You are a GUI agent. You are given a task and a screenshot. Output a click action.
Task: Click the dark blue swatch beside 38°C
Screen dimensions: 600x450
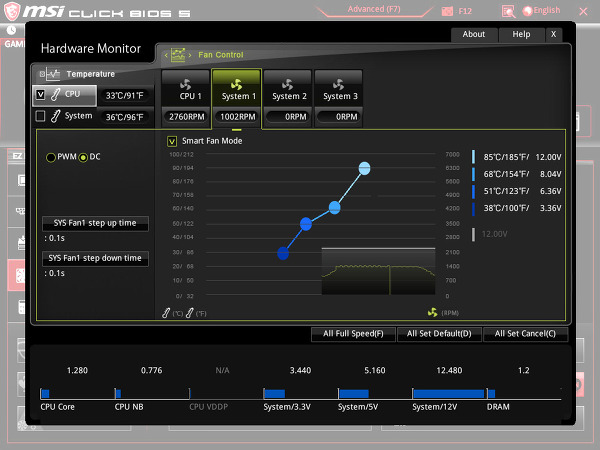click(x=473, y=209)
